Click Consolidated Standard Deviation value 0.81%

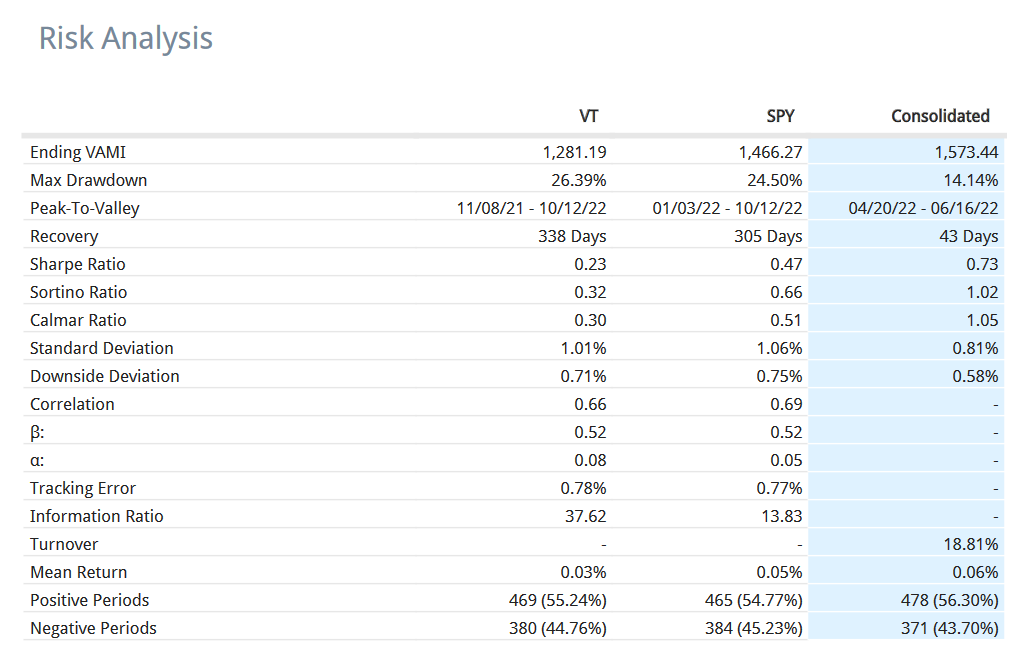tap(975, 348)
